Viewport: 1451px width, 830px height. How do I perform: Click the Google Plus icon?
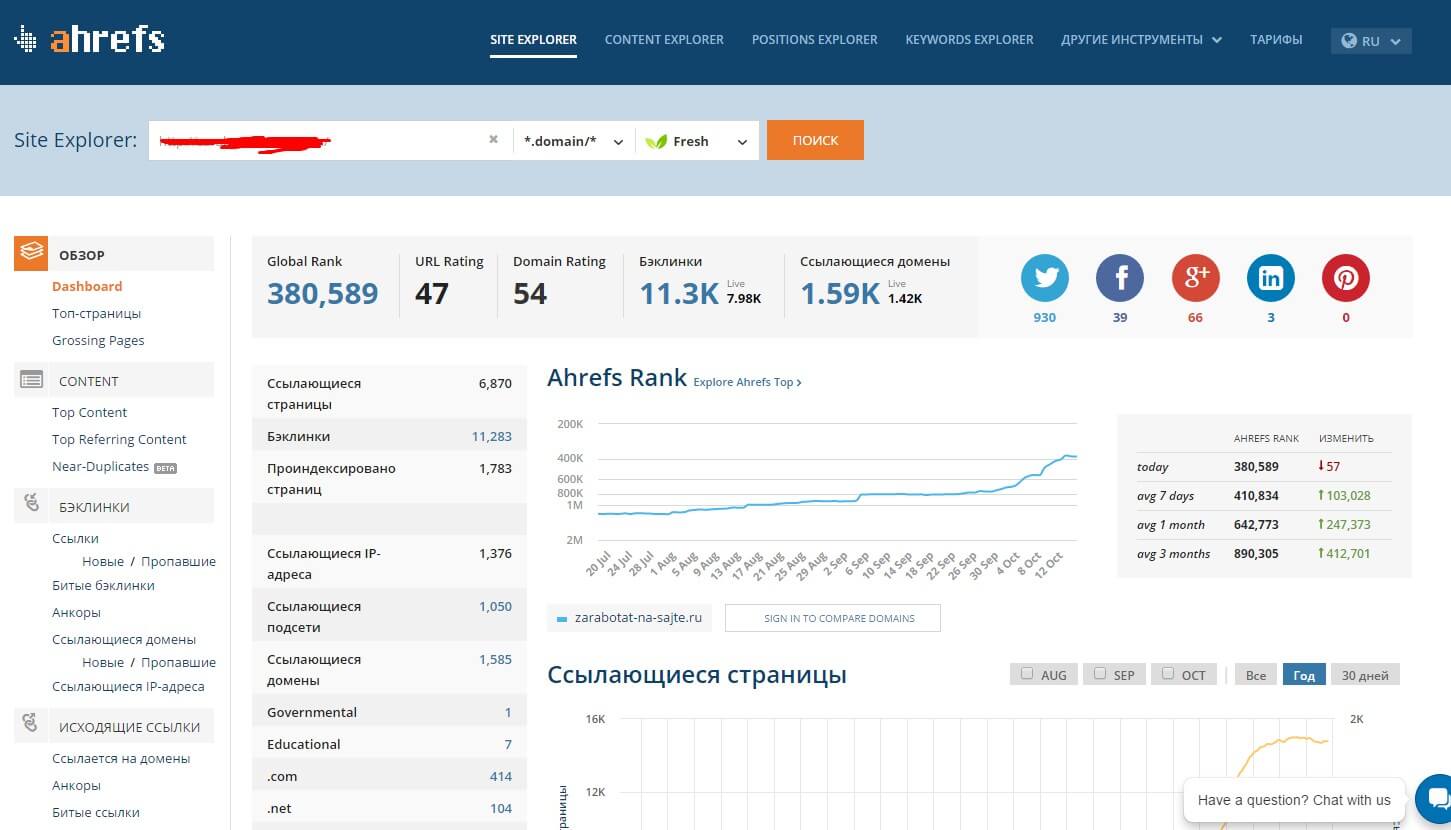point(1195,278)
